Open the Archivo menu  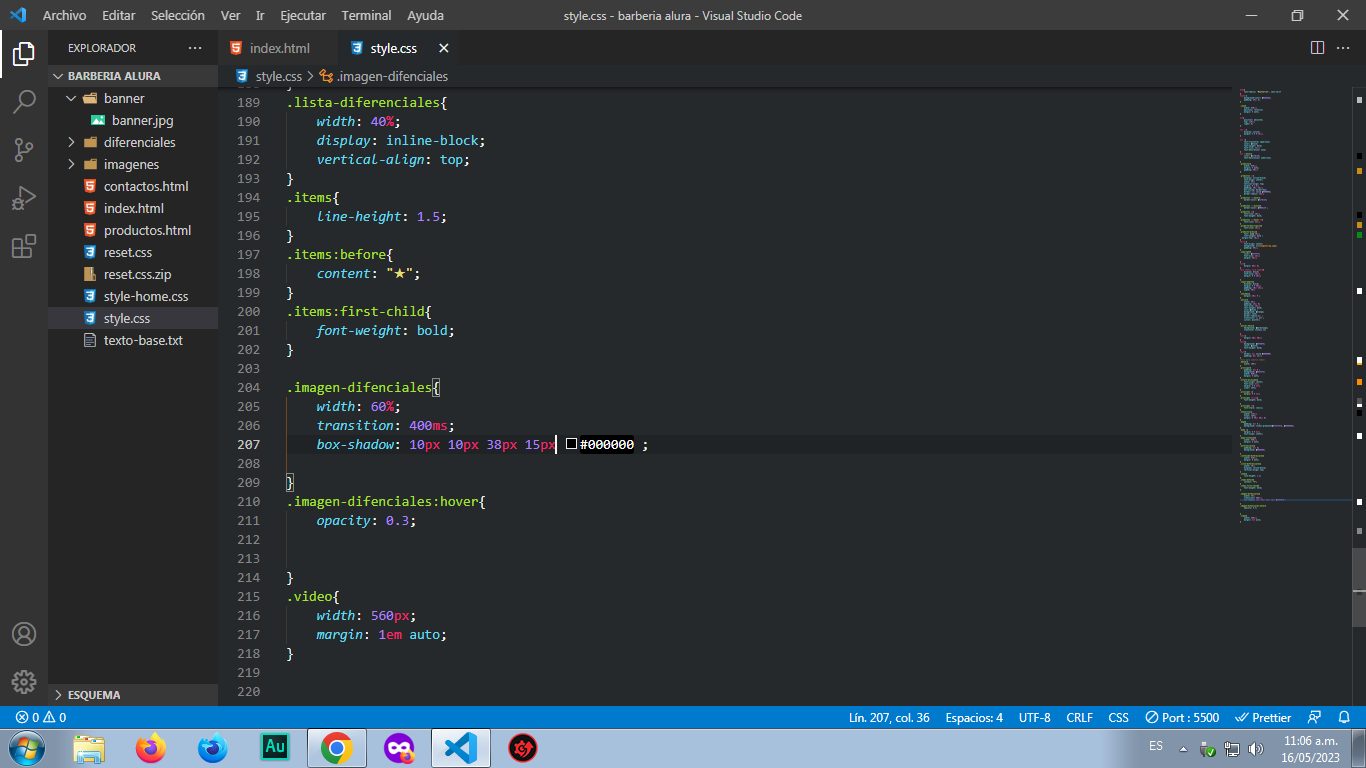[x=64, y=15]
